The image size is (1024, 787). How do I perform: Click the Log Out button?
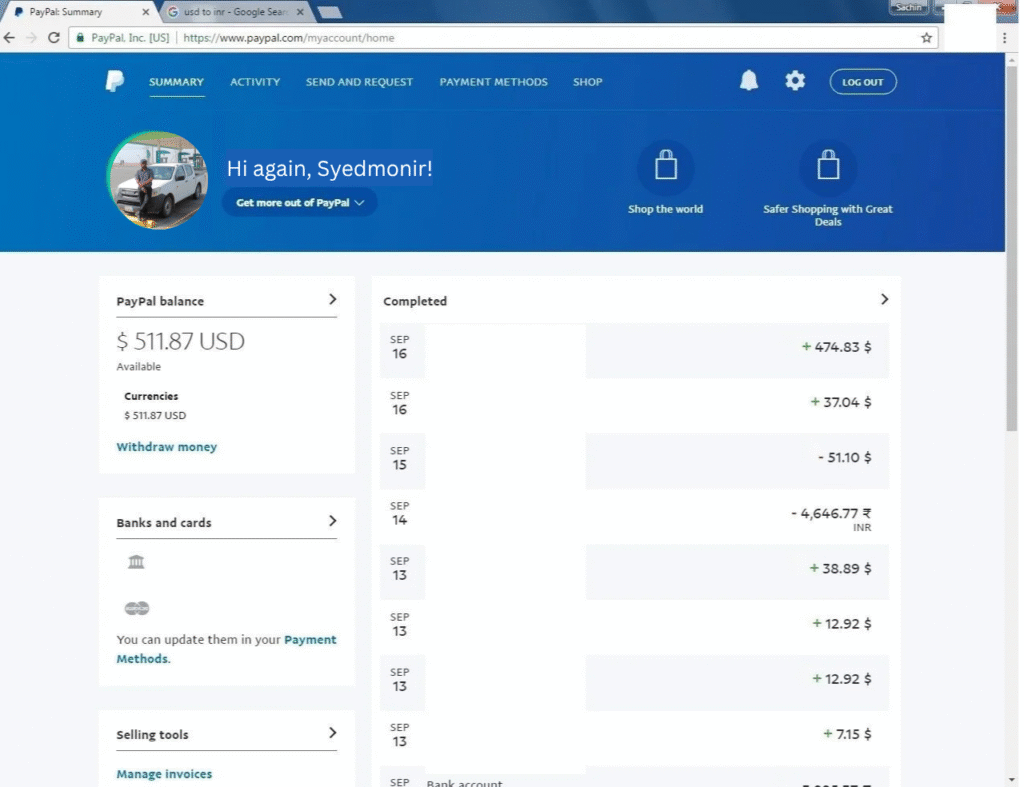pyautogui.click(x=862, y=82)
